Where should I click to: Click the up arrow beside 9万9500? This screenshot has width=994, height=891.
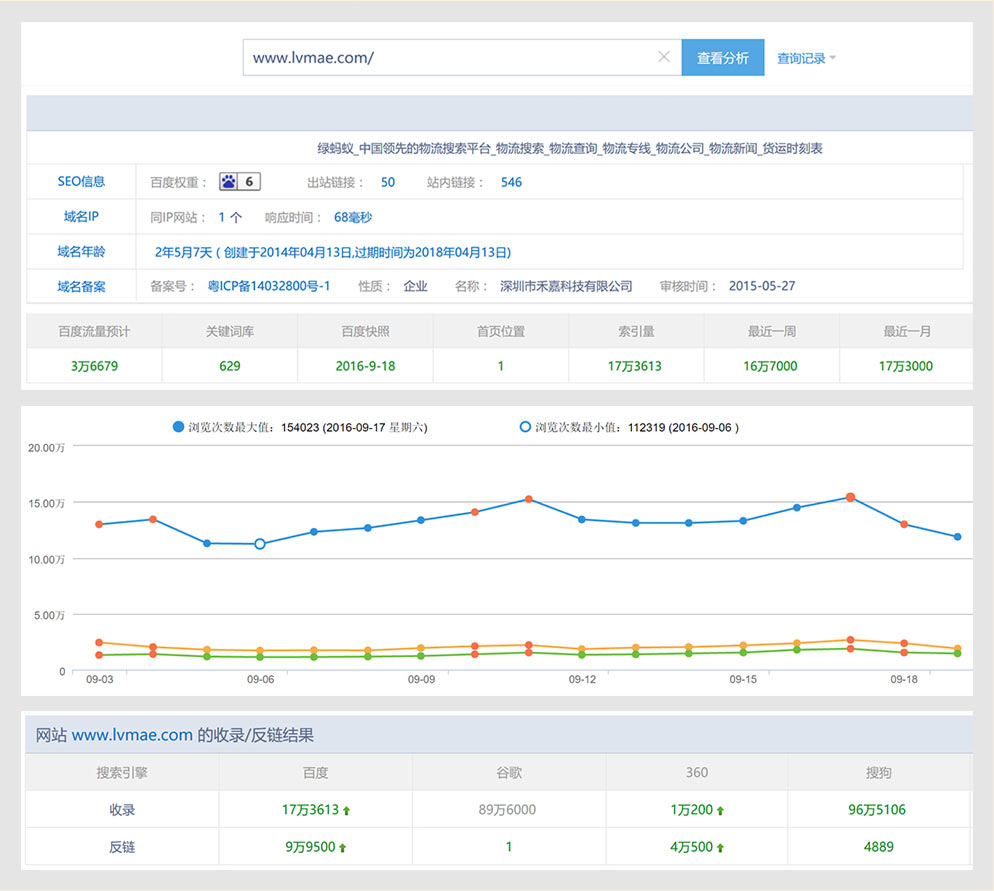(342, 848)
